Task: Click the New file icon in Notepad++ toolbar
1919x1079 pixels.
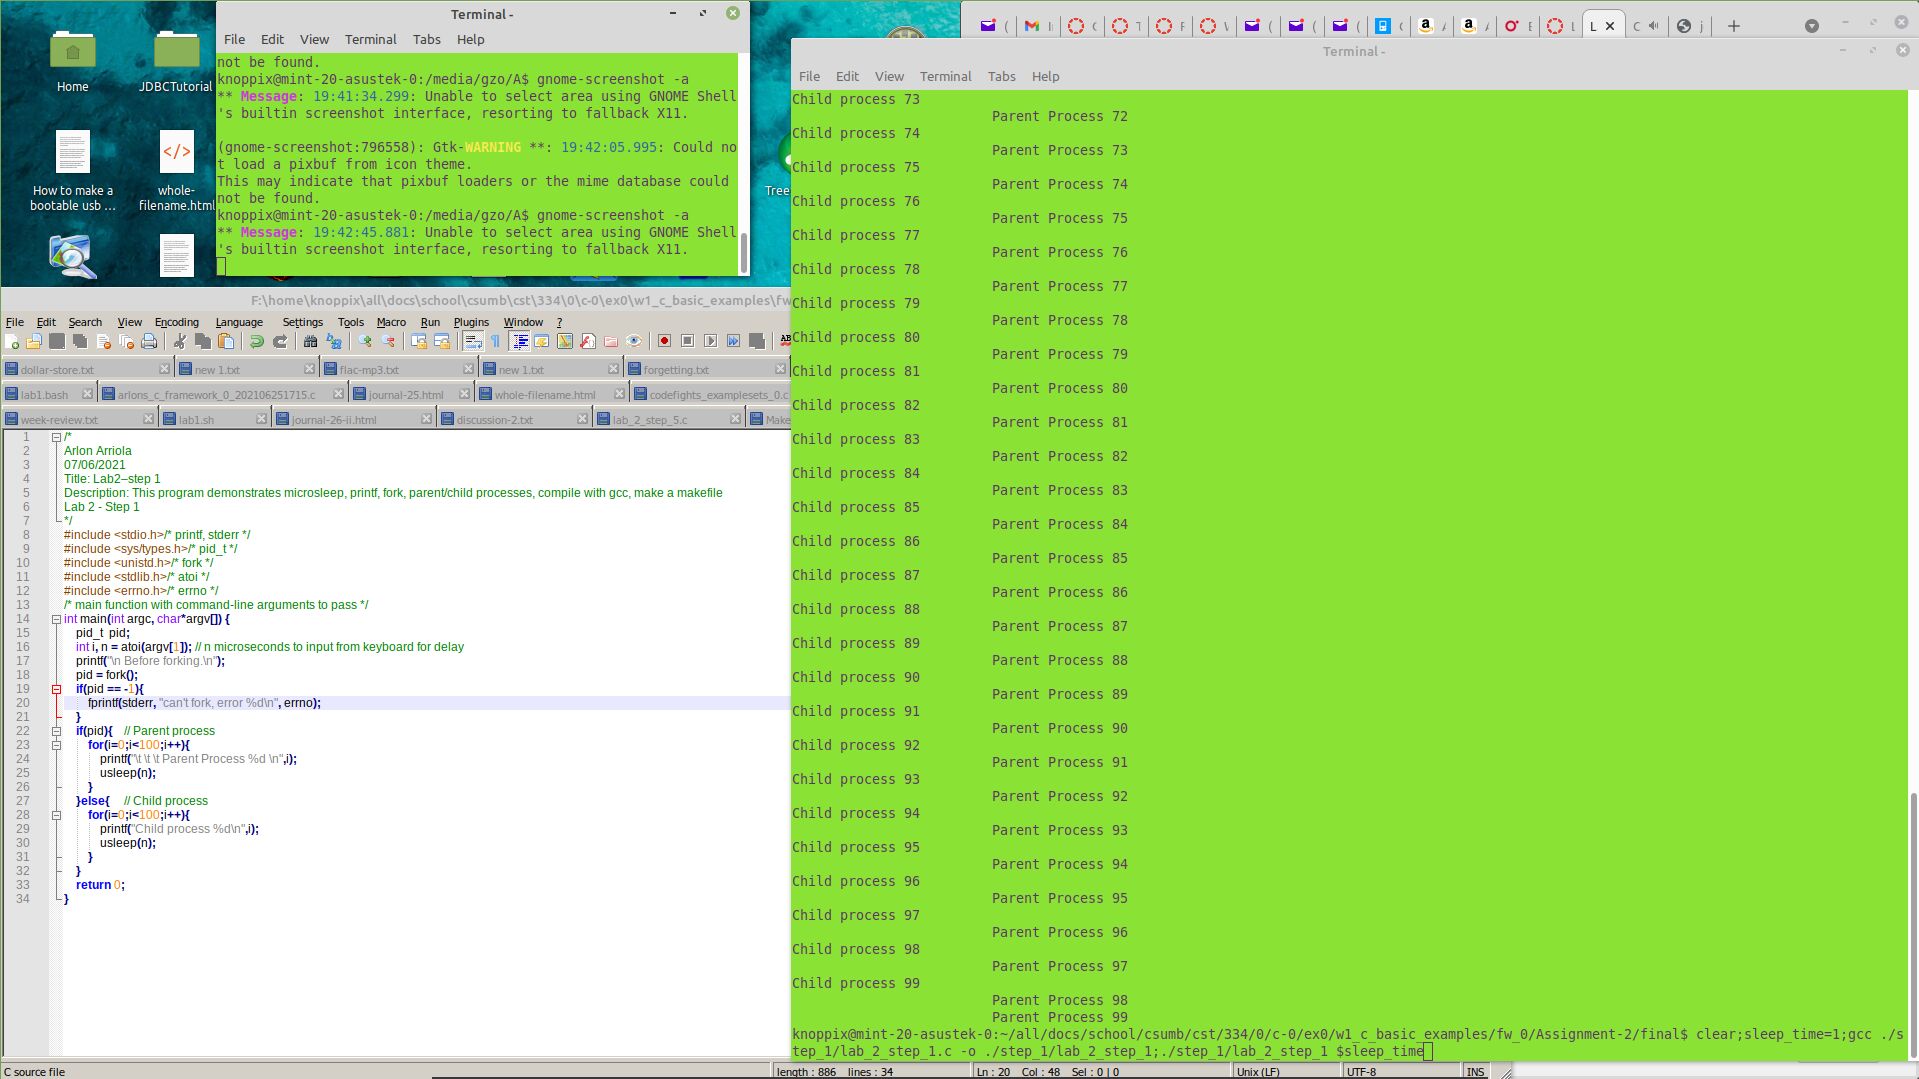Action: (12, 342)
